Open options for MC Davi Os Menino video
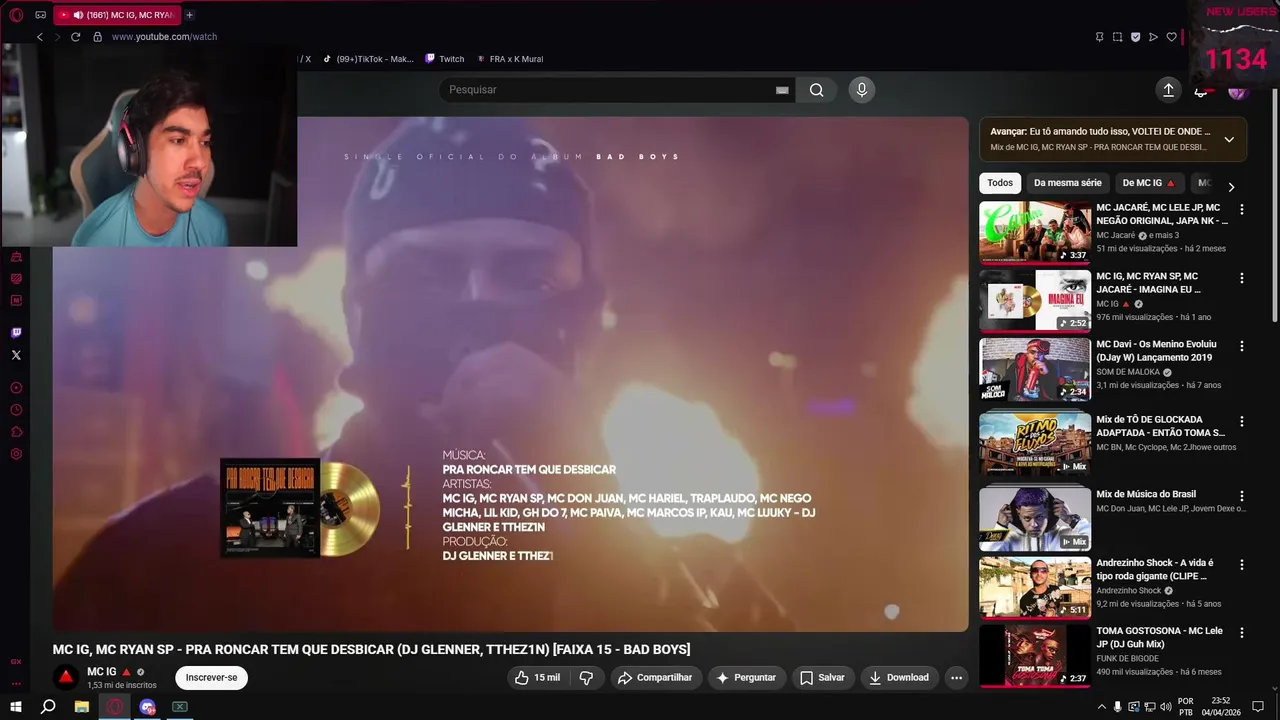 tap(1242, 346)
